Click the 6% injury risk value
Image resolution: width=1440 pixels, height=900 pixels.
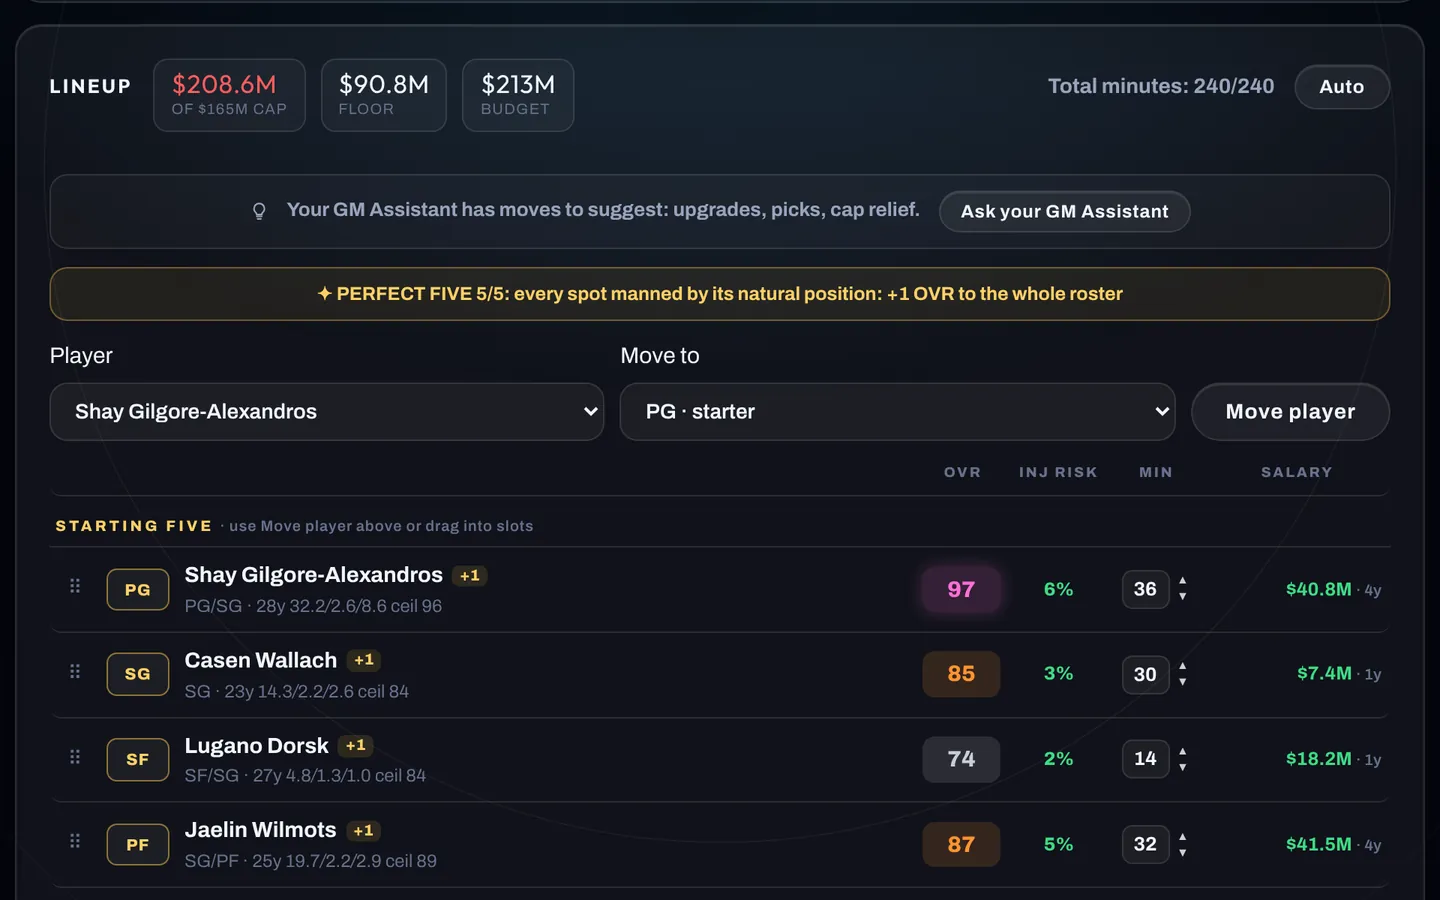[x=1058, y=590]
